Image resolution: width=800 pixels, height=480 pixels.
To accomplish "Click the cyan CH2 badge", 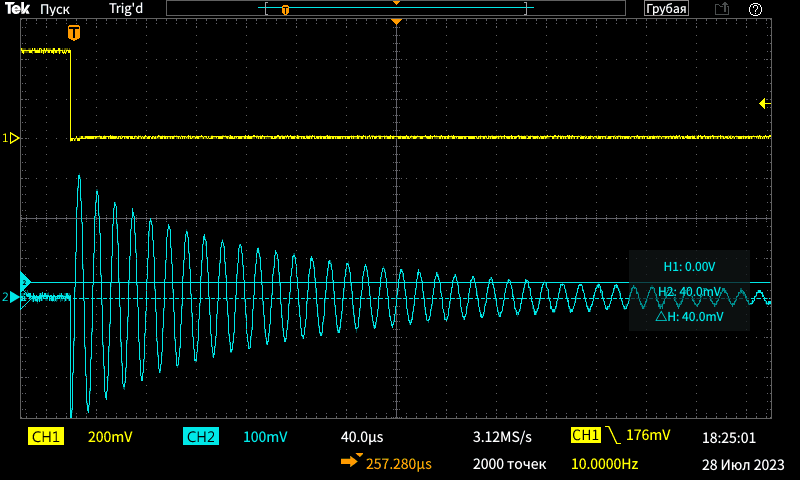I will click(201, 437).
